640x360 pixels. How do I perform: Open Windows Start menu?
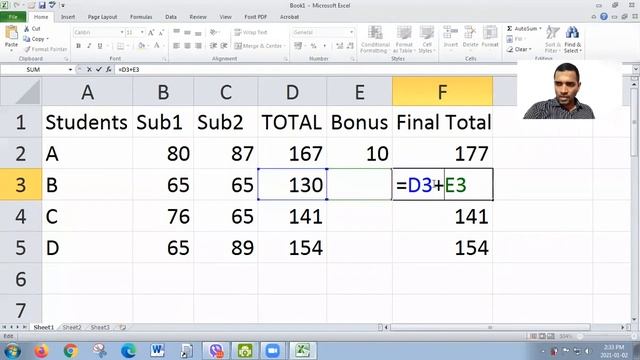pos(12,351)
